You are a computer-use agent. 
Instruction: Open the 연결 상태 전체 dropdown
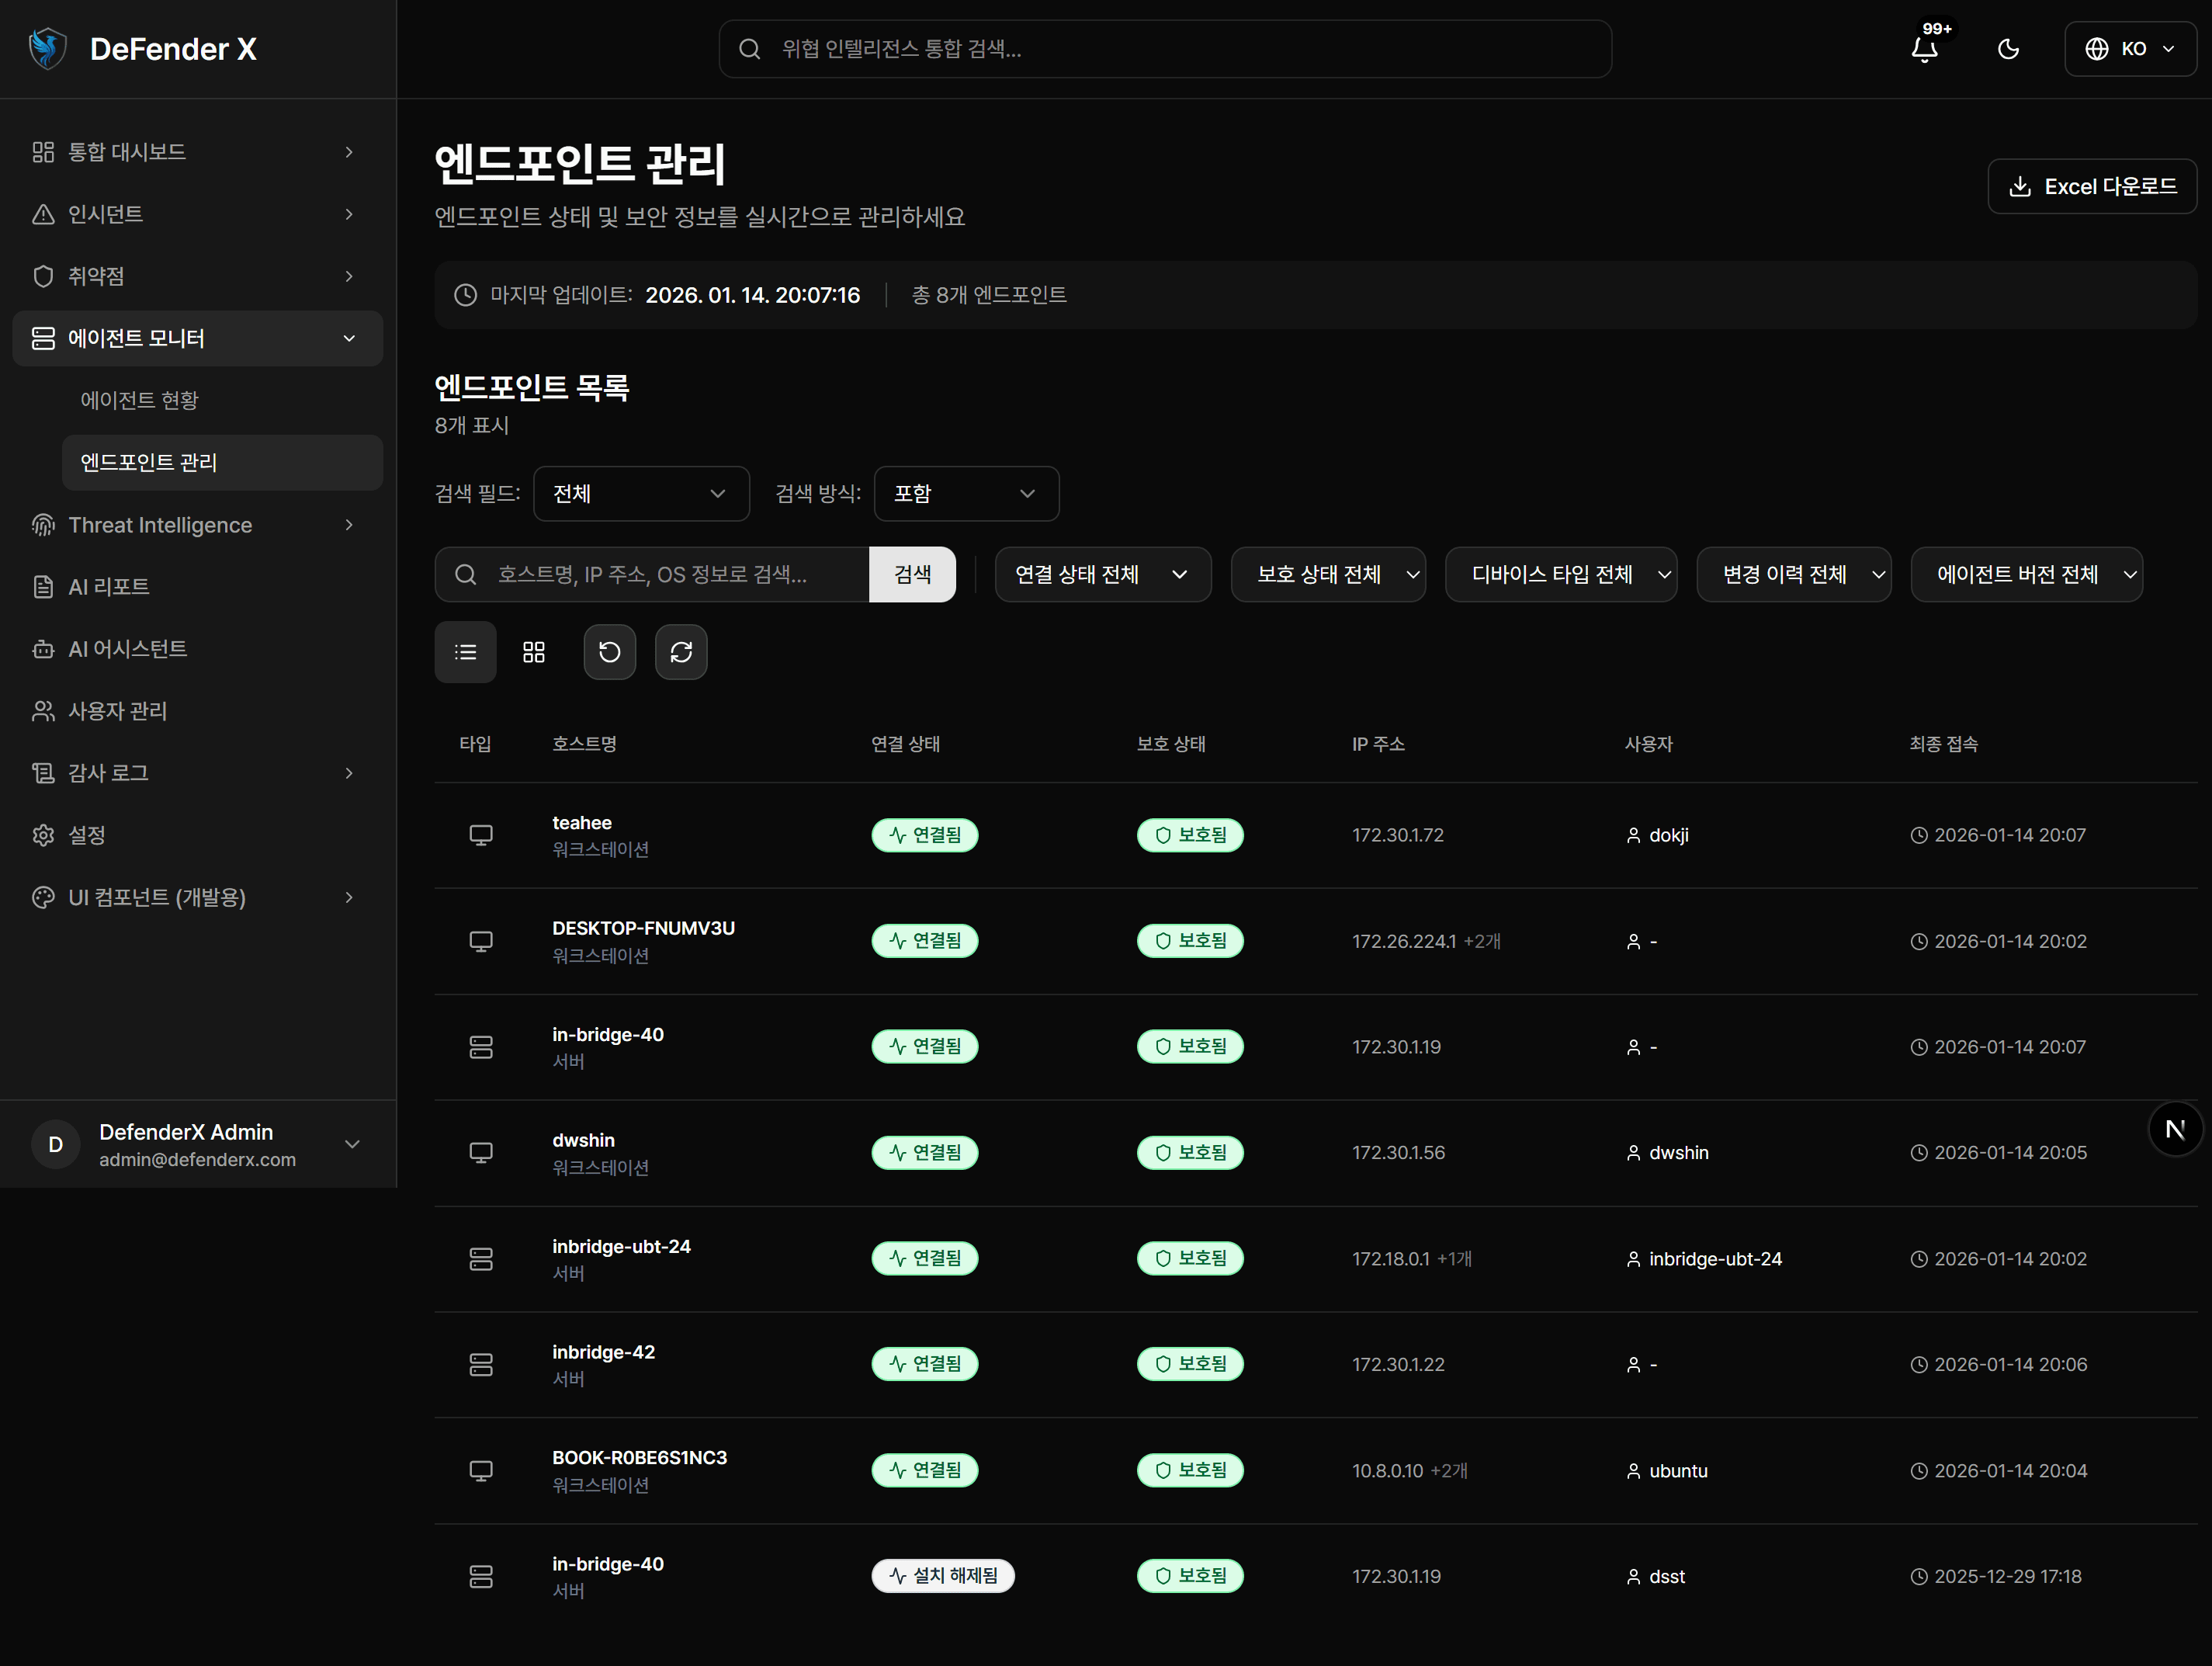point(1102,574)
